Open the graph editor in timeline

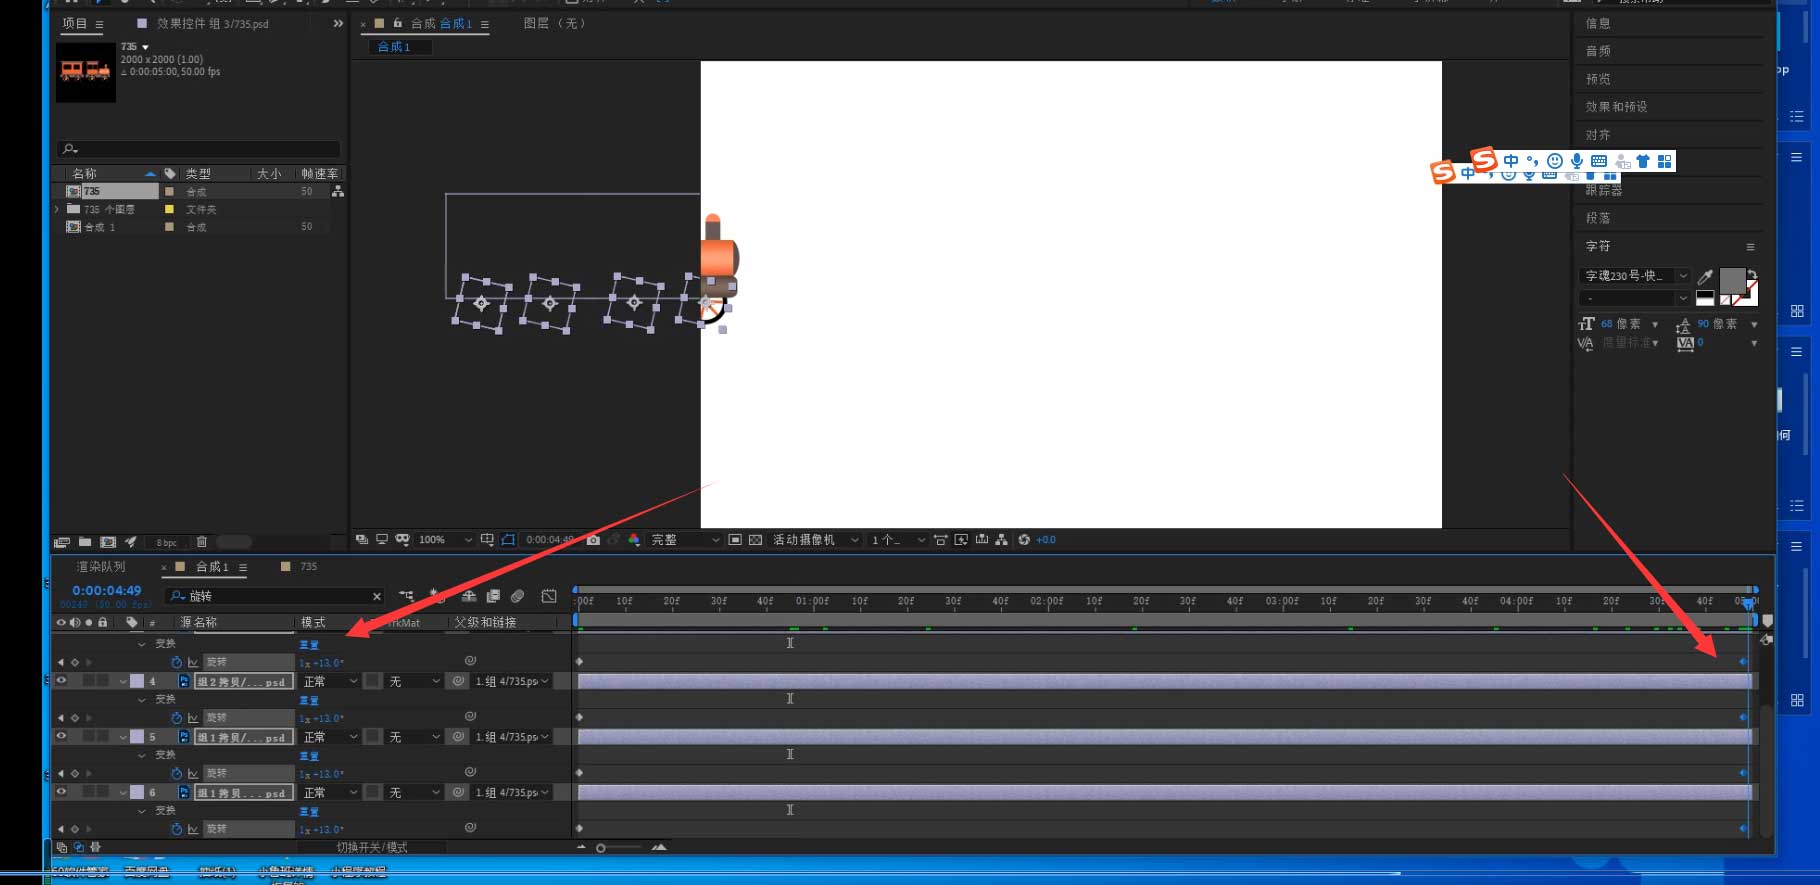(x=549, y=596)
